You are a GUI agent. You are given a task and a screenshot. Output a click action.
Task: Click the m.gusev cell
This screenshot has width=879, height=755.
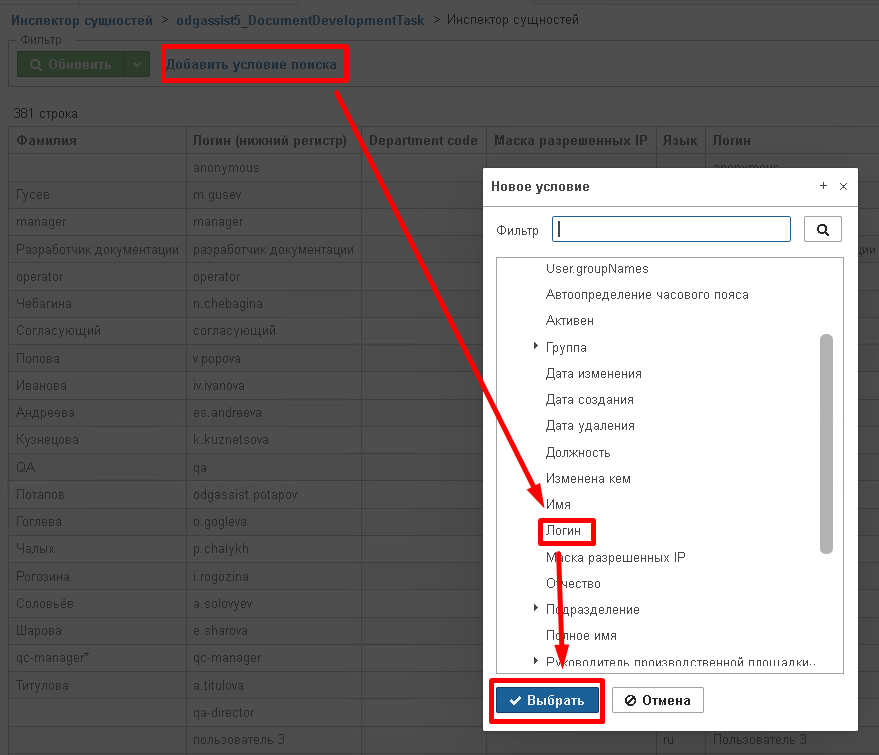[x=274, y=194]
